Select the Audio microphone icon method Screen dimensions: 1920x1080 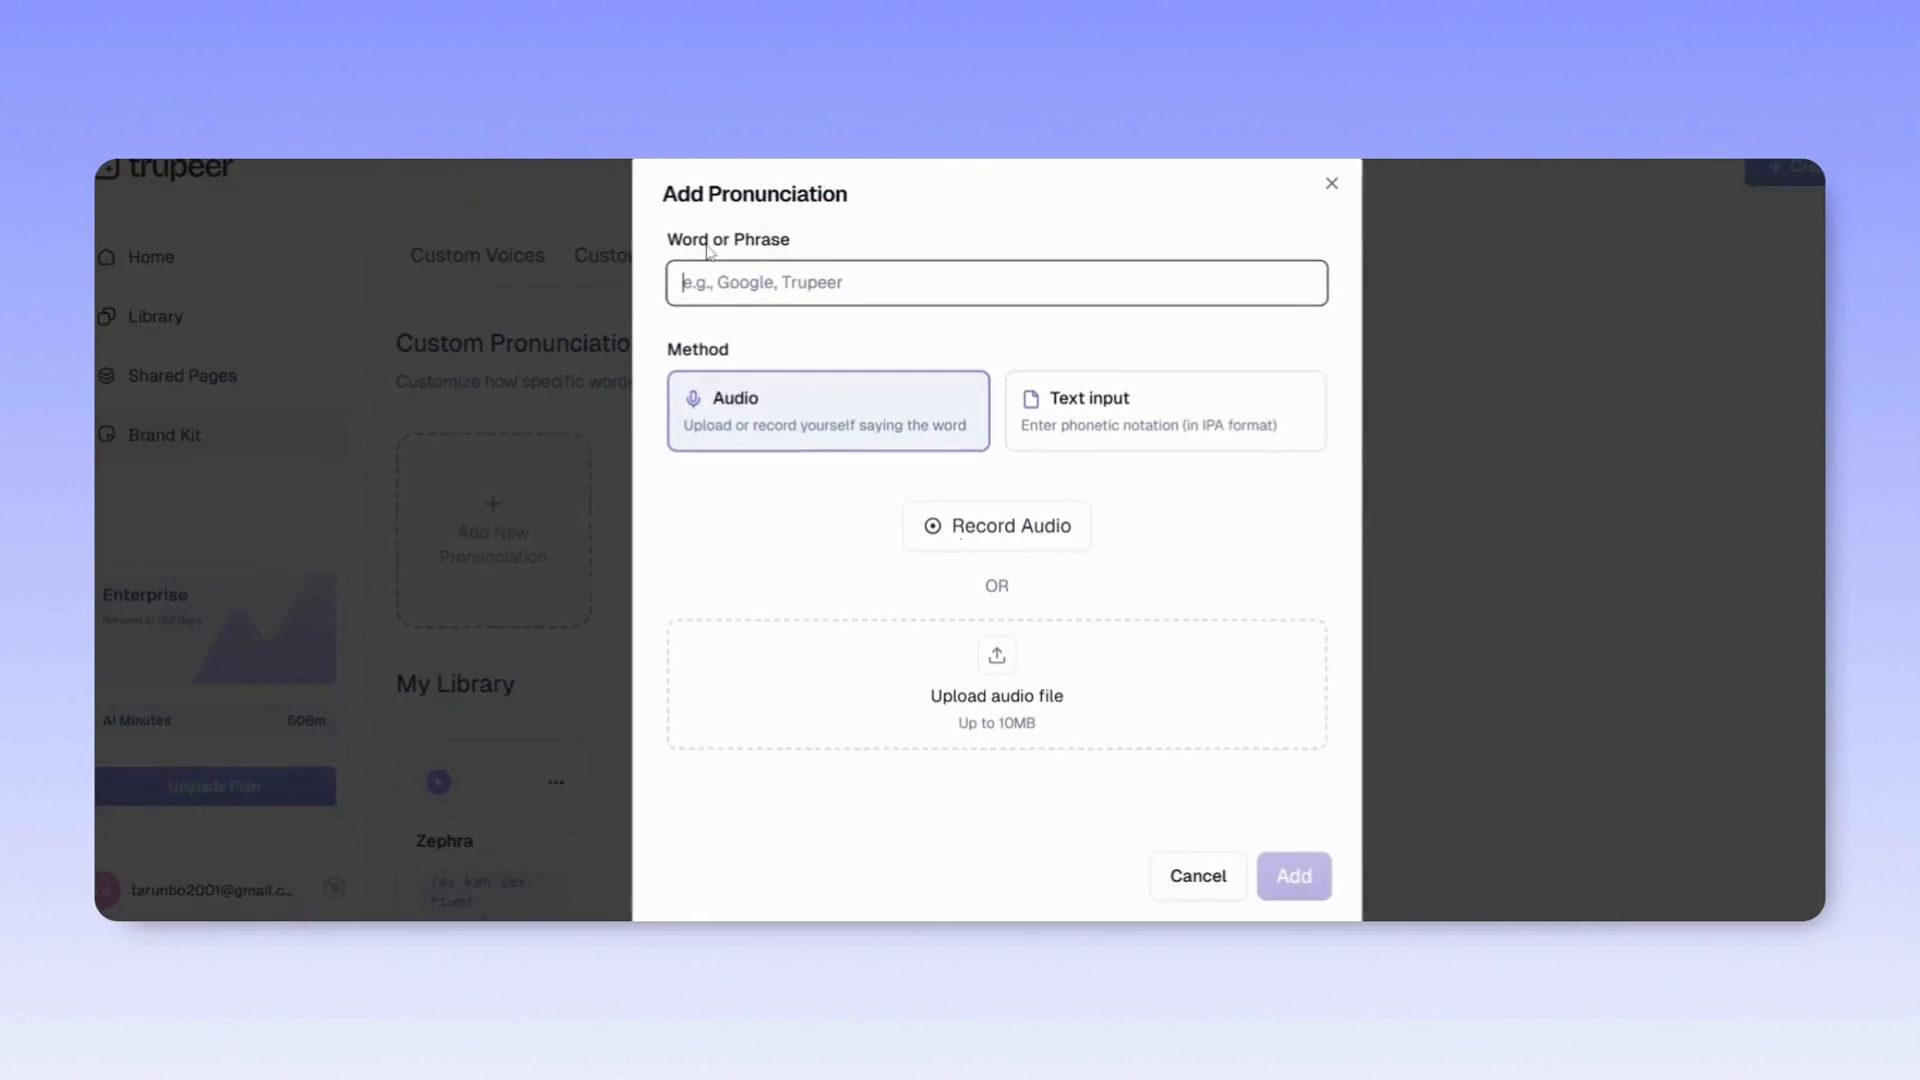[x=694, y=398]
